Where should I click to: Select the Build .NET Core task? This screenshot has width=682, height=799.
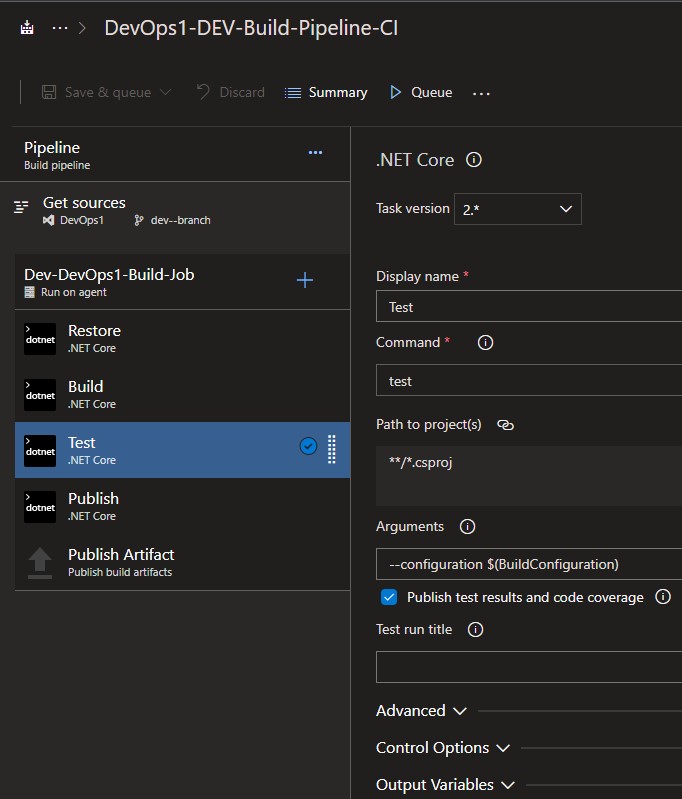pyautogui.click(x=182, y=394)
